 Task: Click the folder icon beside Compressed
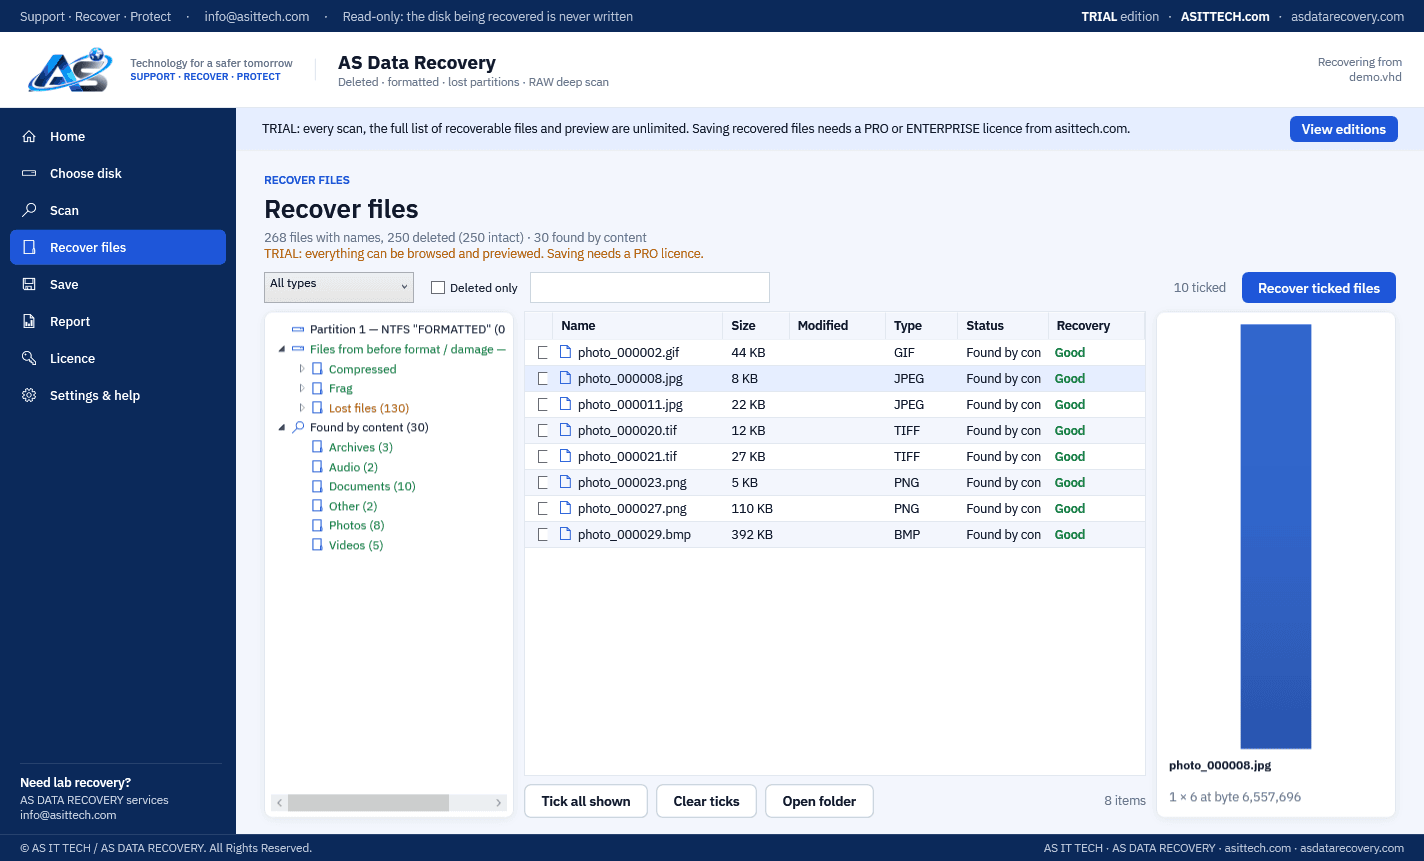click(317, 370)
